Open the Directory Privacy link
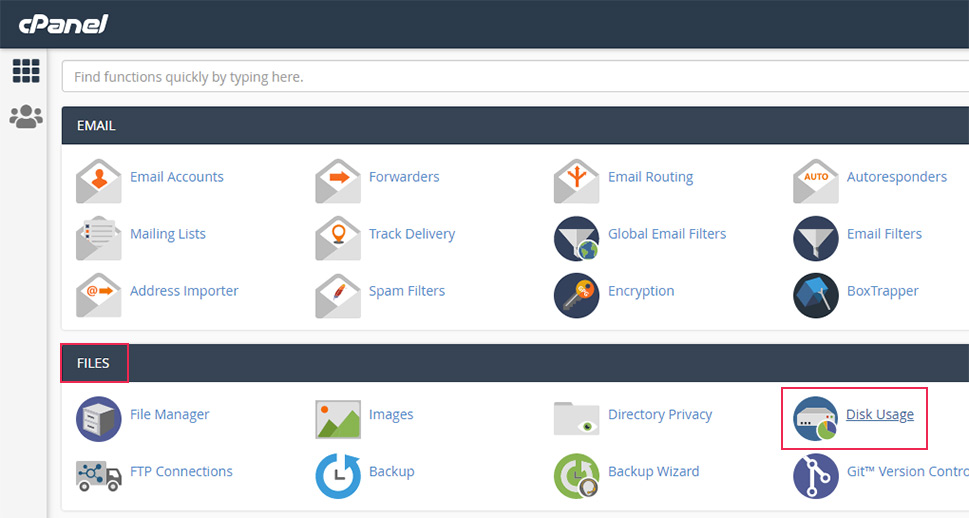Image resolution: width=969 pixels, height=518 pixels. pyautogui.click(x=660, y=415)
